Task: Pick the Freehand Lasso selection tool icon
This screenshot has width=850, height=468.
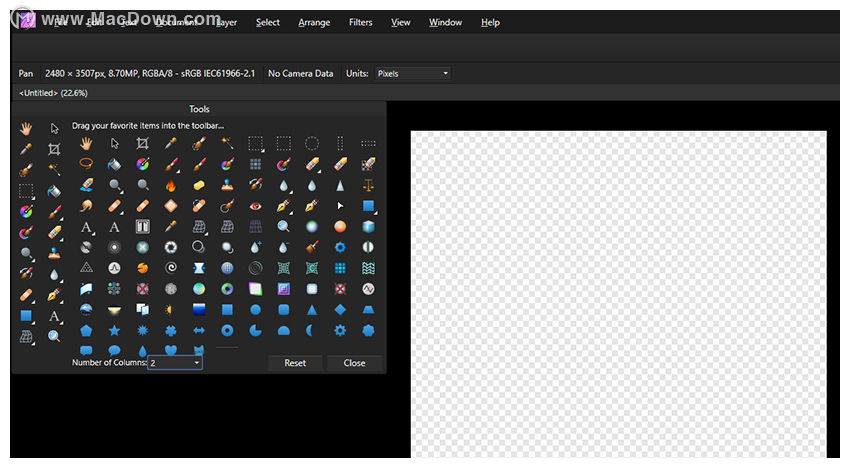Action: click(86, 163)
